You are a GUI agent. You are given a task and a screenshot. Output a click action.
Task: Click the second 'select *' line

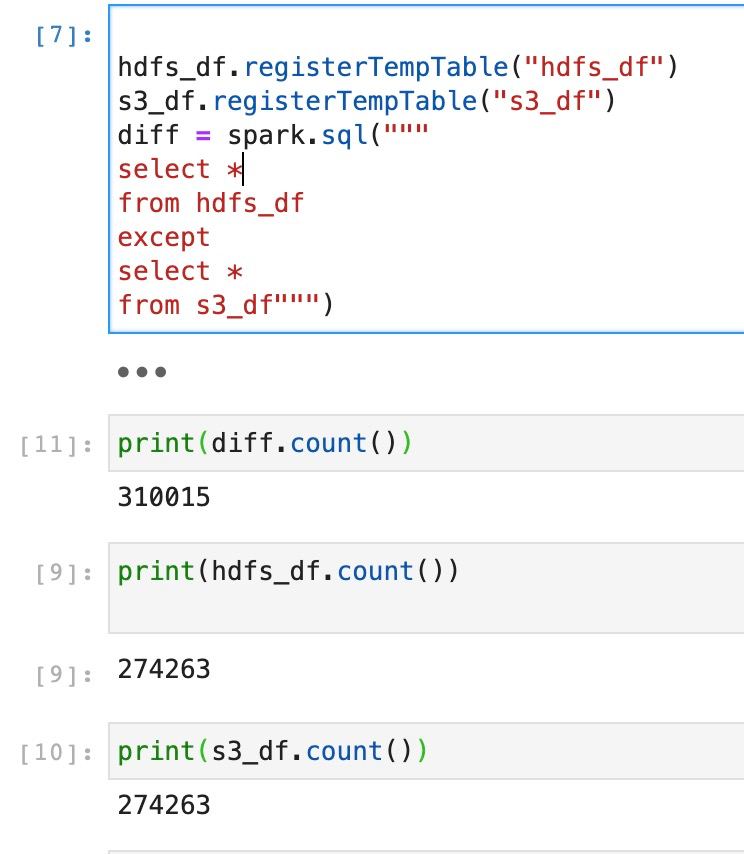[x=180, y=272]
